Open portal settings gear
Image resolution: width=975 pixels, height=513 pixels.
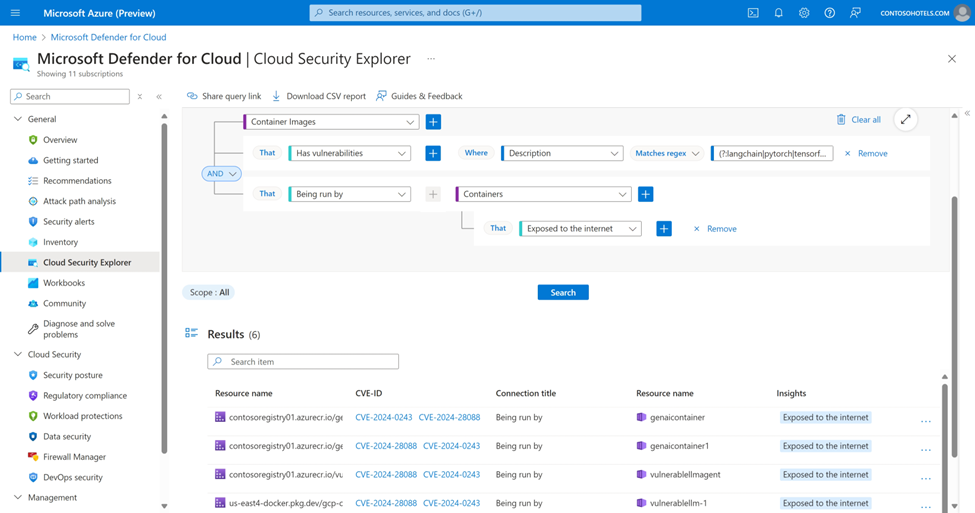click(804, 12)
